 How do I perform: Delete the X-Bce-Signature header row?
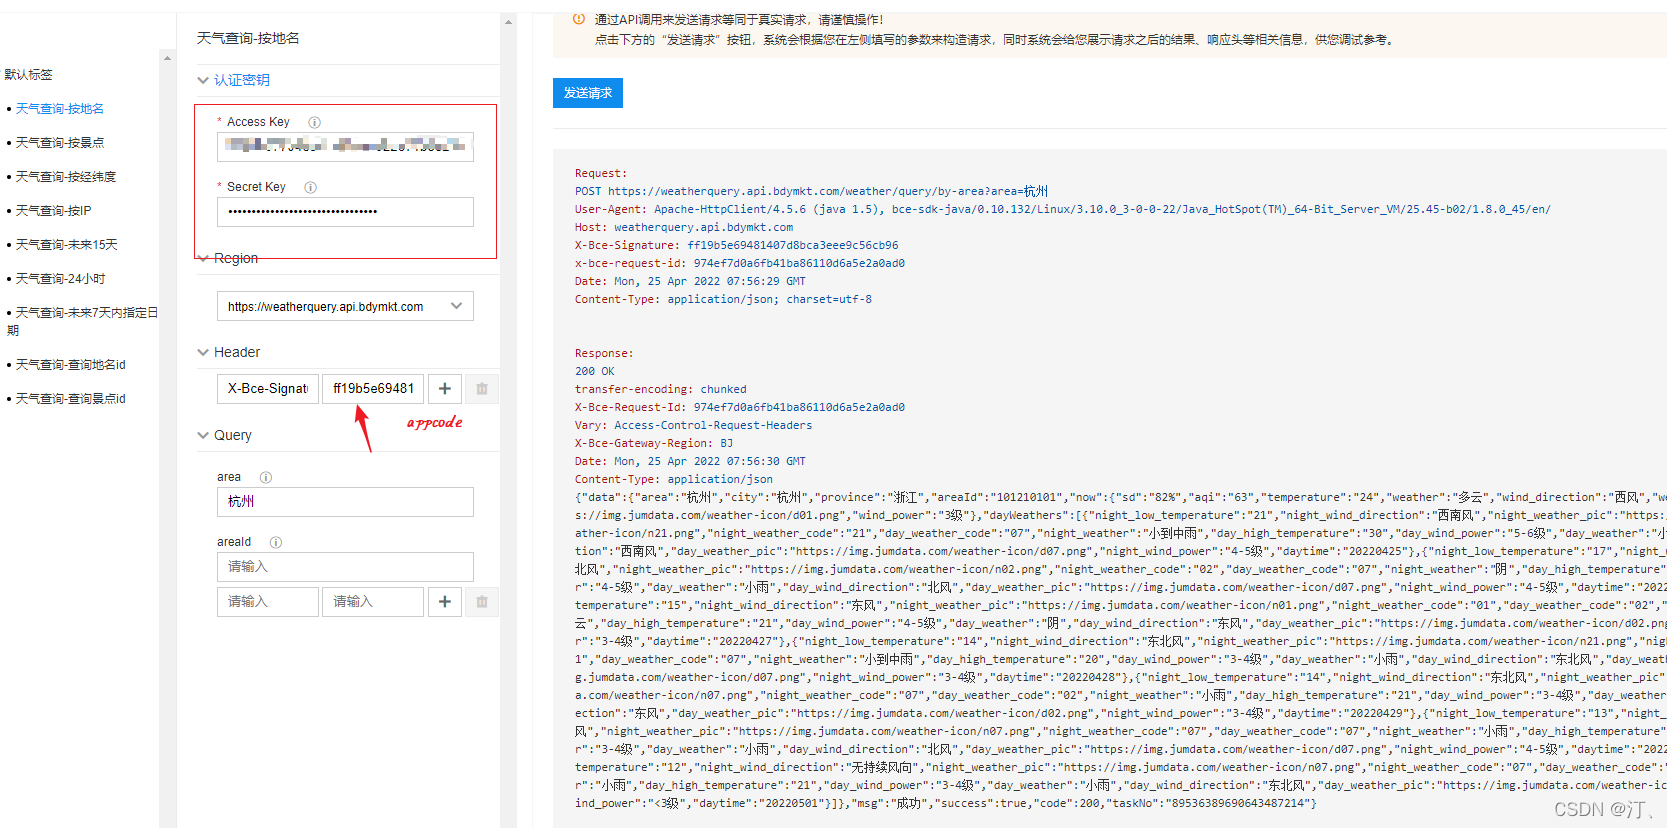tap(482, 388)
